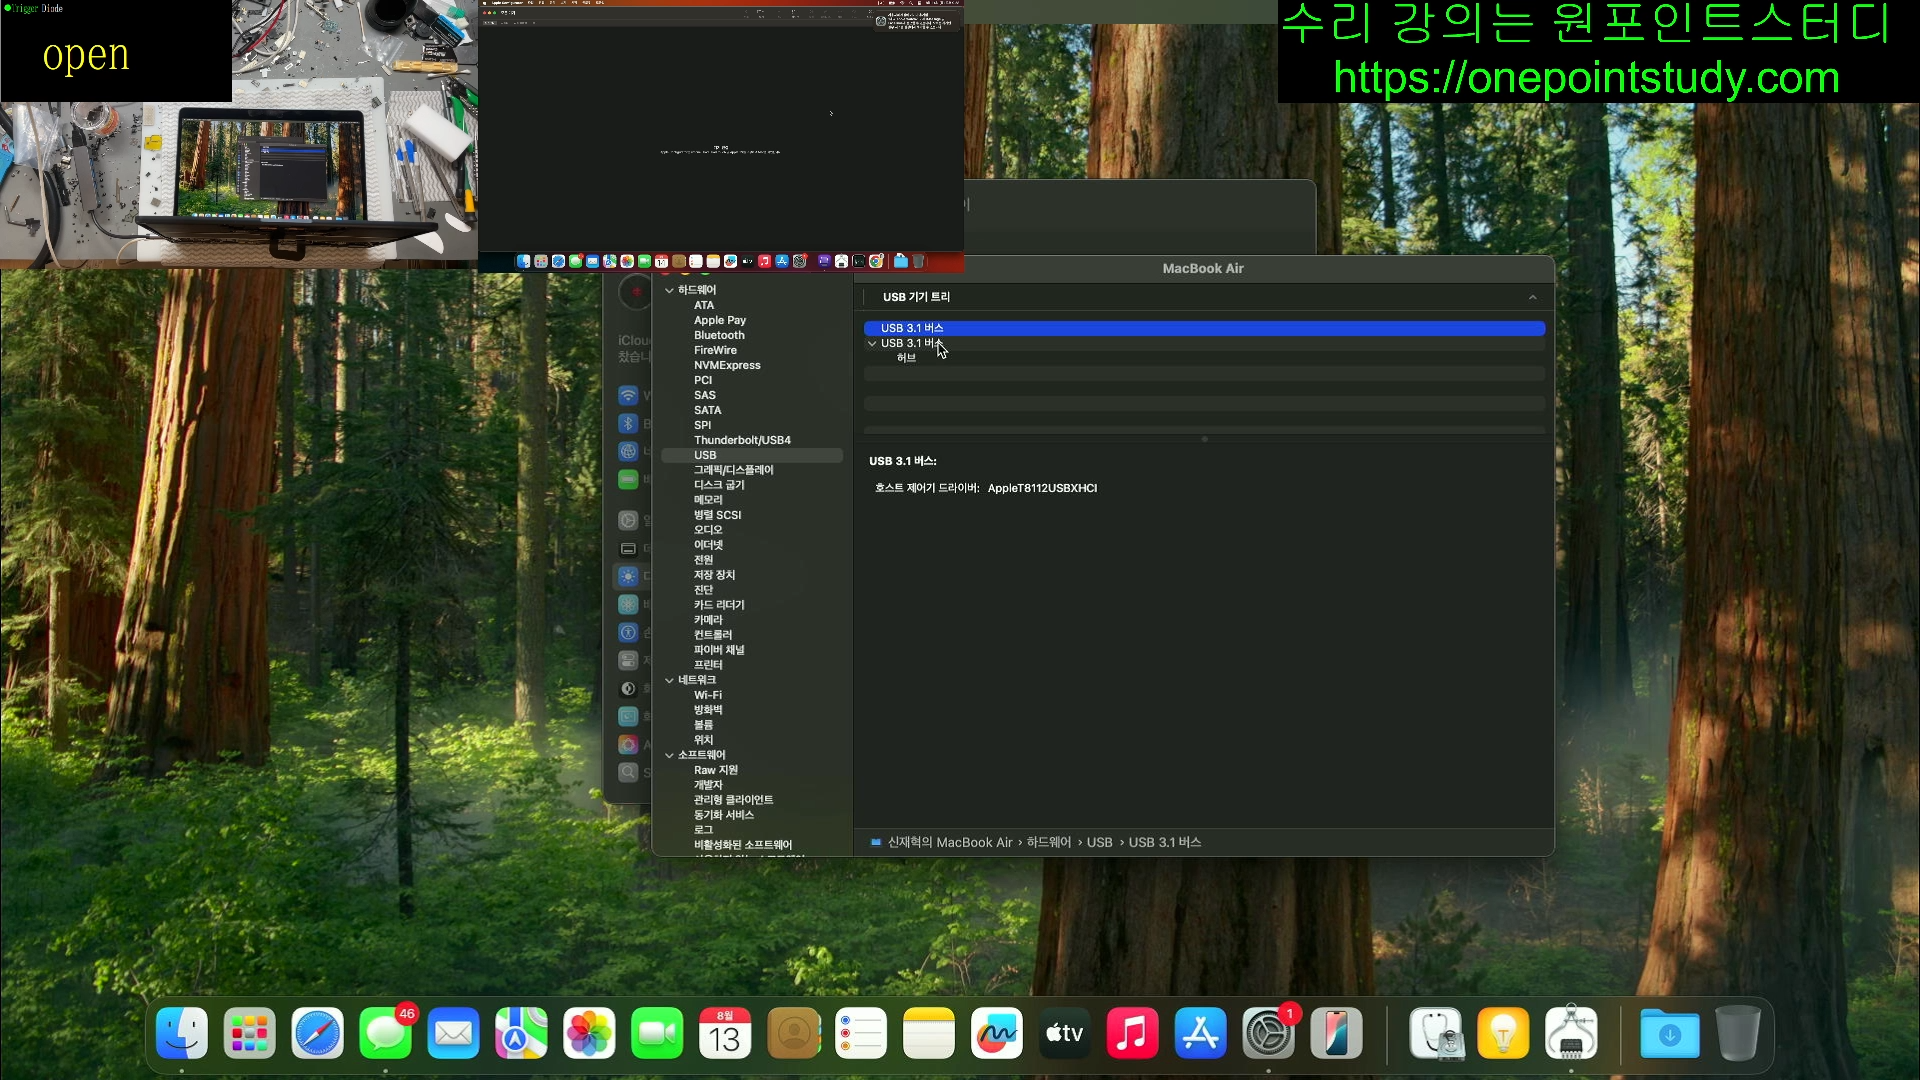Select the 허브 device entry
The width and height of the screenshot is (1920, 1080).
pyautogui.click(x=906, y=358)
